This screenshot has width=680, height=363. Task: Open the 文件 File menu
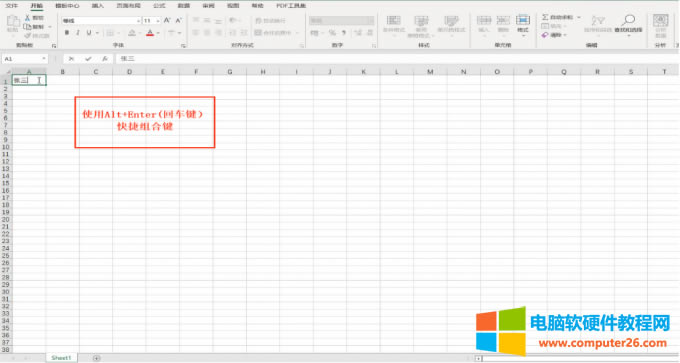(12, 6)
